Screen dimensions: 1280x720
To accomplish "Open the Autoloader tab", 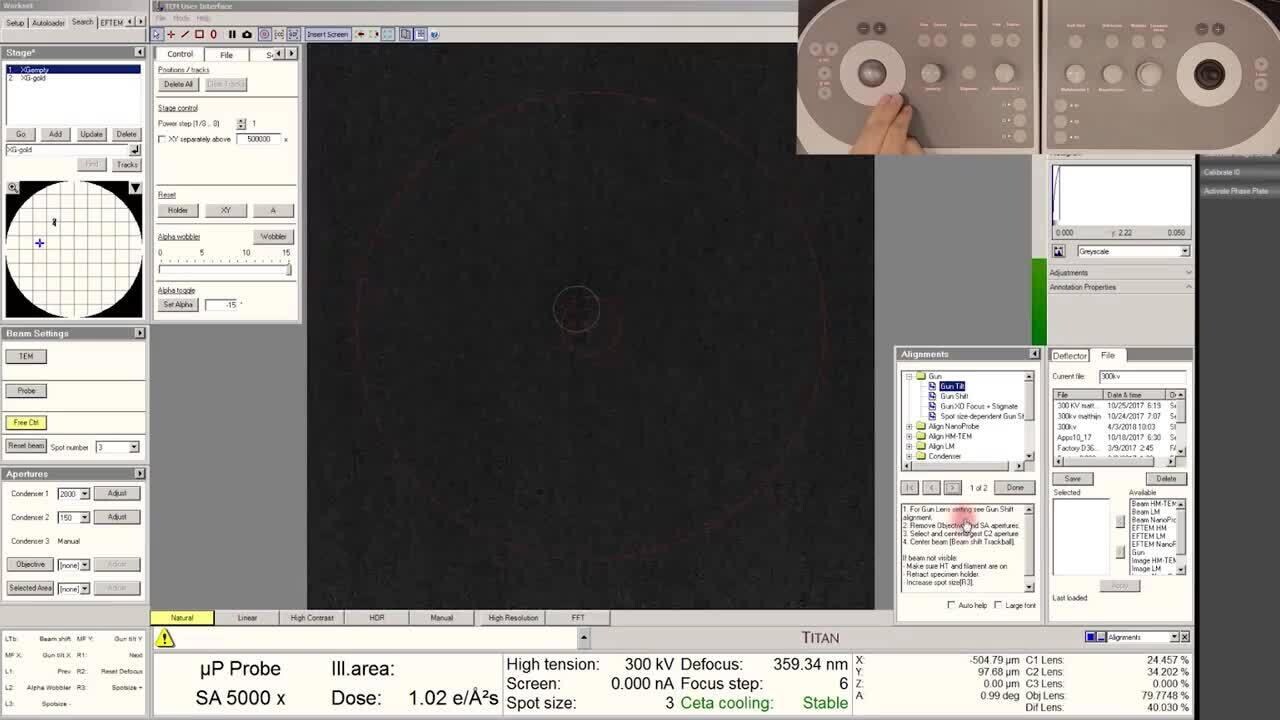I will pyautogui.click(x=48, y=22).
